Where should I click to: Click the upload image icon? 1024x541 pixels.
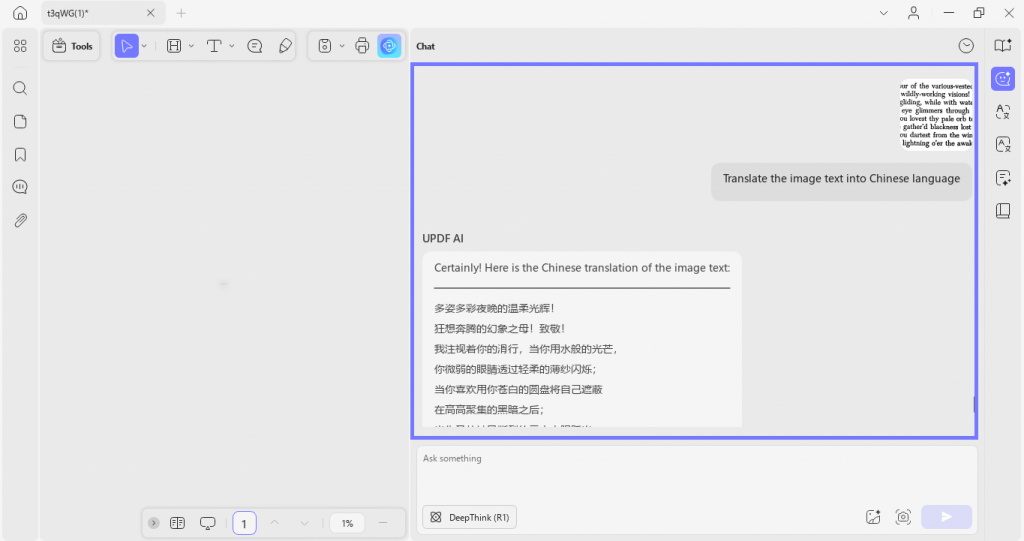tap(873, 517)
